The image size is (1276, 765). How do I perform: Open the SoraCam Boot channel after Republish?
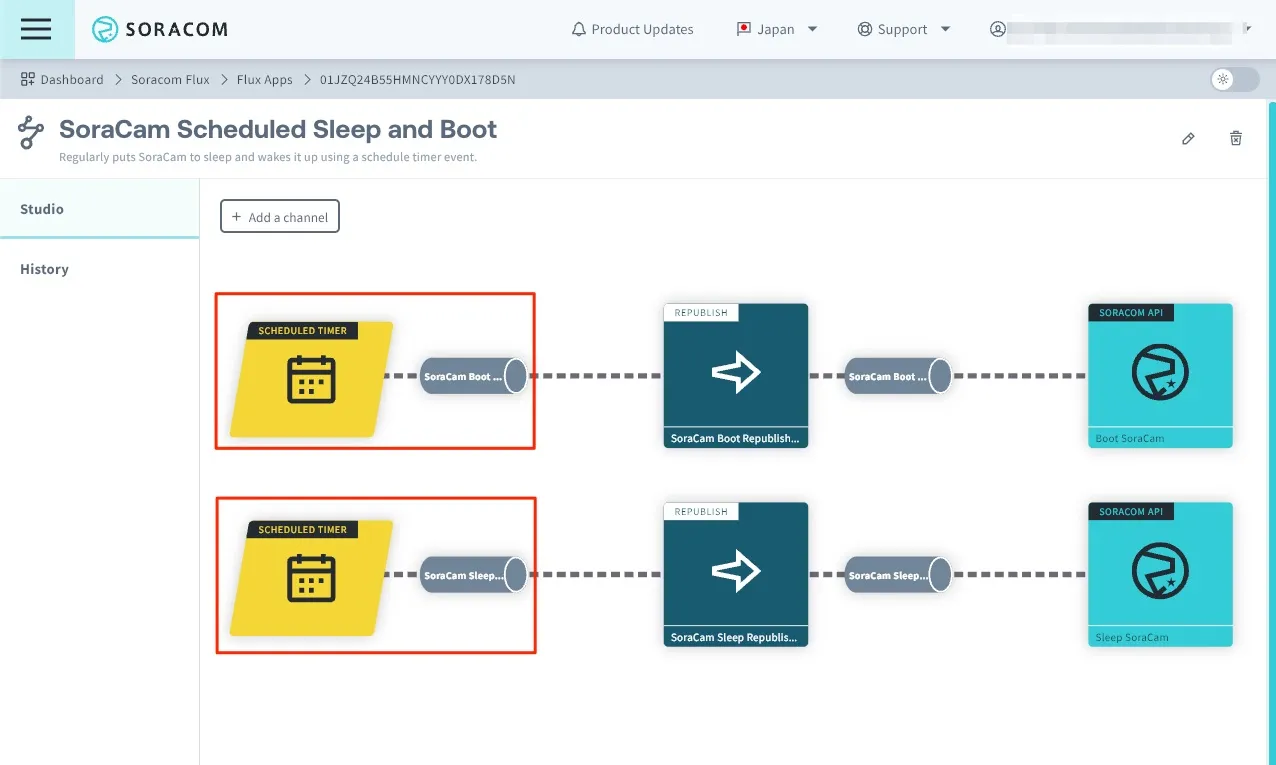point(898,376)
